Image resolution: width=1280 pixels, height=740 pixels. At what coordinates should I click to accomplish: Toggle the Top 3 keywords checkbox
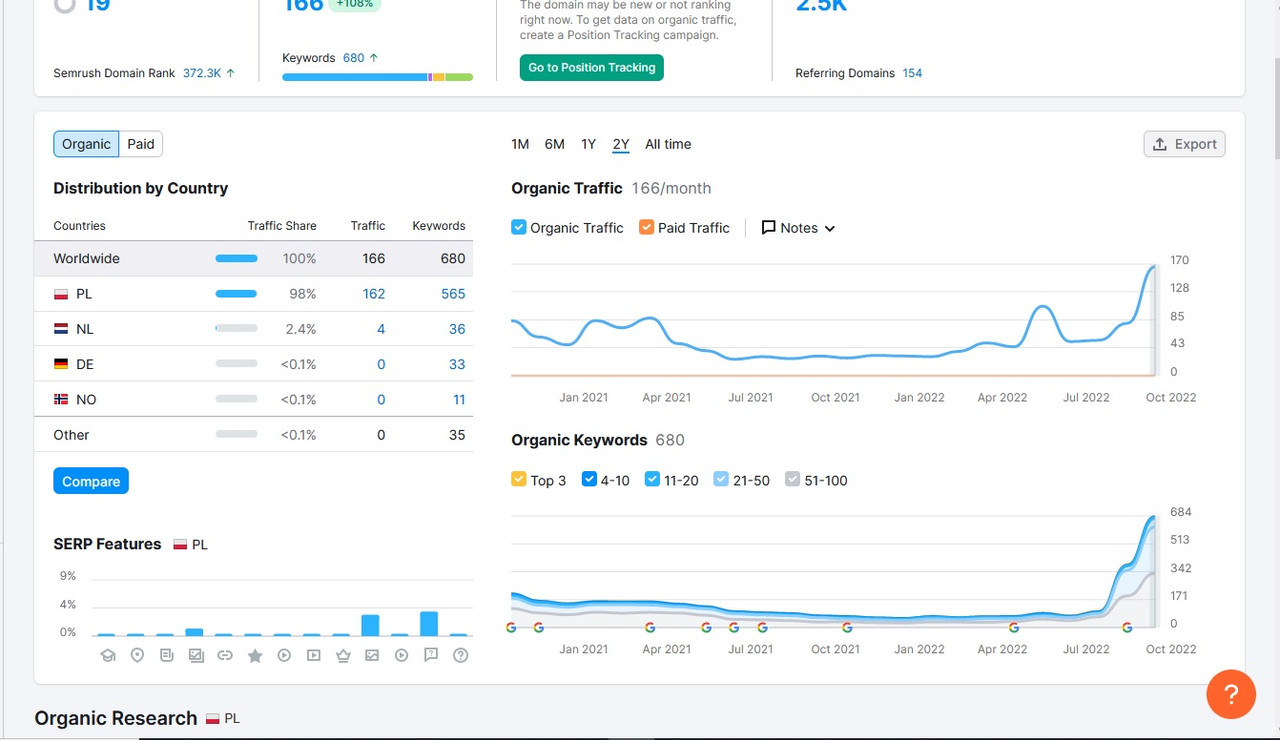[x=518, y=479]
